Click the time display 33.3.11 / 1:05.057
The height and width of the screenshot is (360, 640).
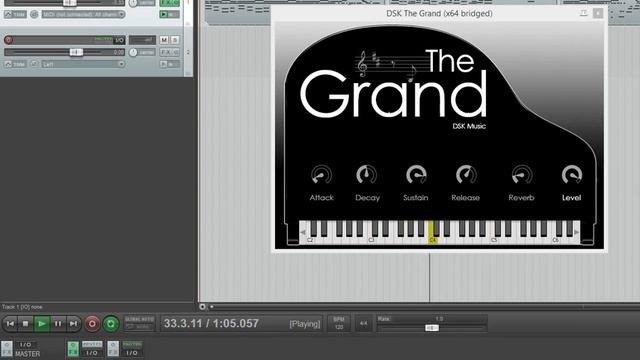click(x=211, y=324)
